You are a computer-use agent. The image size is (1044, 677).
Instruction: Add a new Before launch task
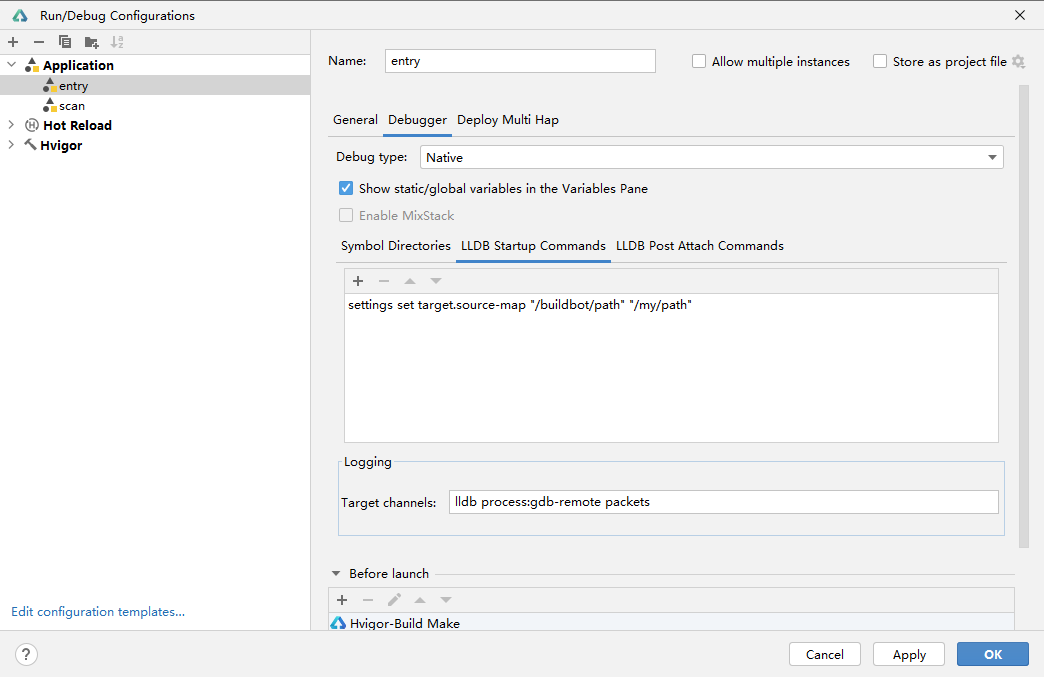[342, 600]
